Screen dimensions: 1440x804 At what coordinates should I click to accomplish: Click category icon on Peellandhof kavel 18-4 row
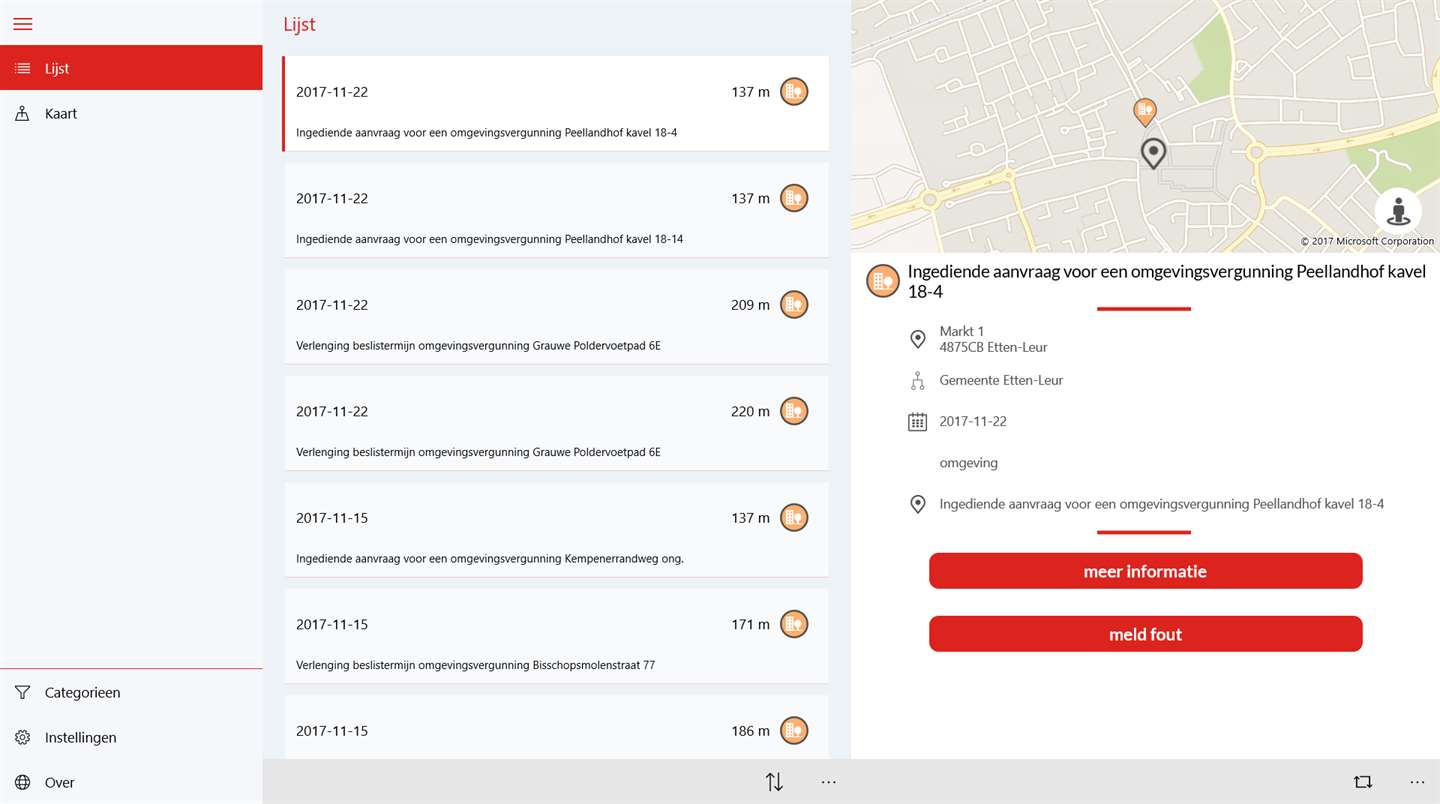coord(794,92)
